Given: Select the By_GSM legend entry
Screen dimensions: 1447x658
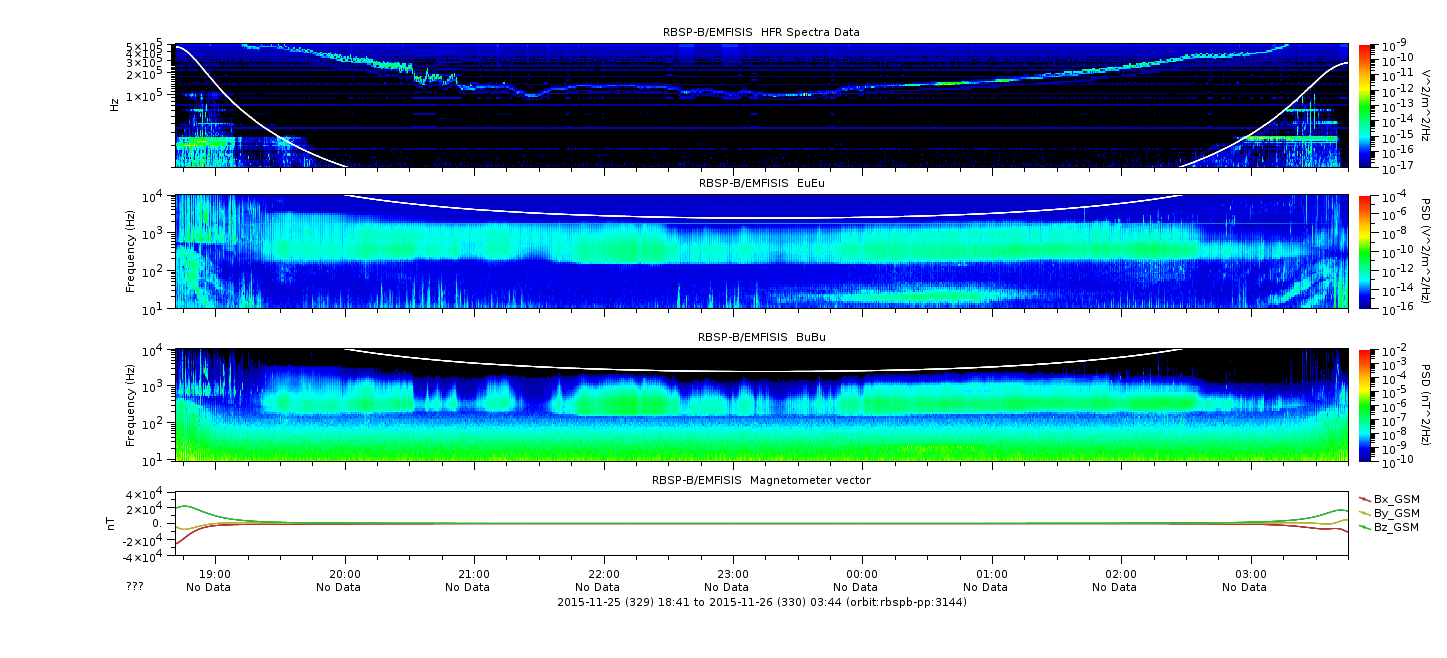Looking at the screenshot, I should click(x=1389, y=513).
